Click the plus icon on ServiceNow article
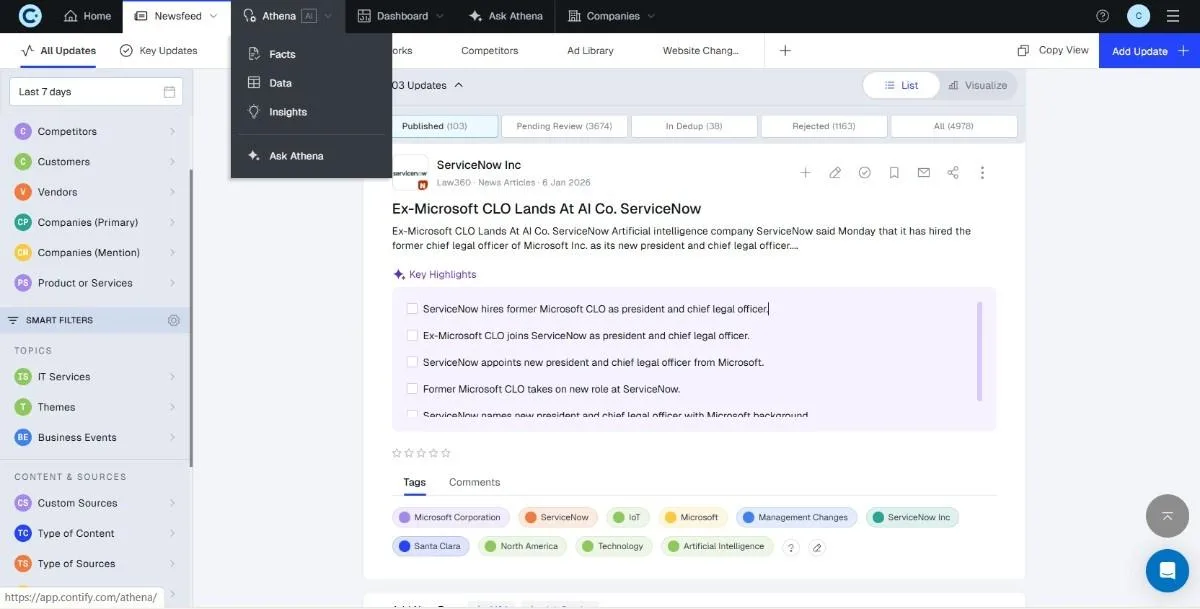This screenshot has height=609, width=1200. tap(805, 173)
